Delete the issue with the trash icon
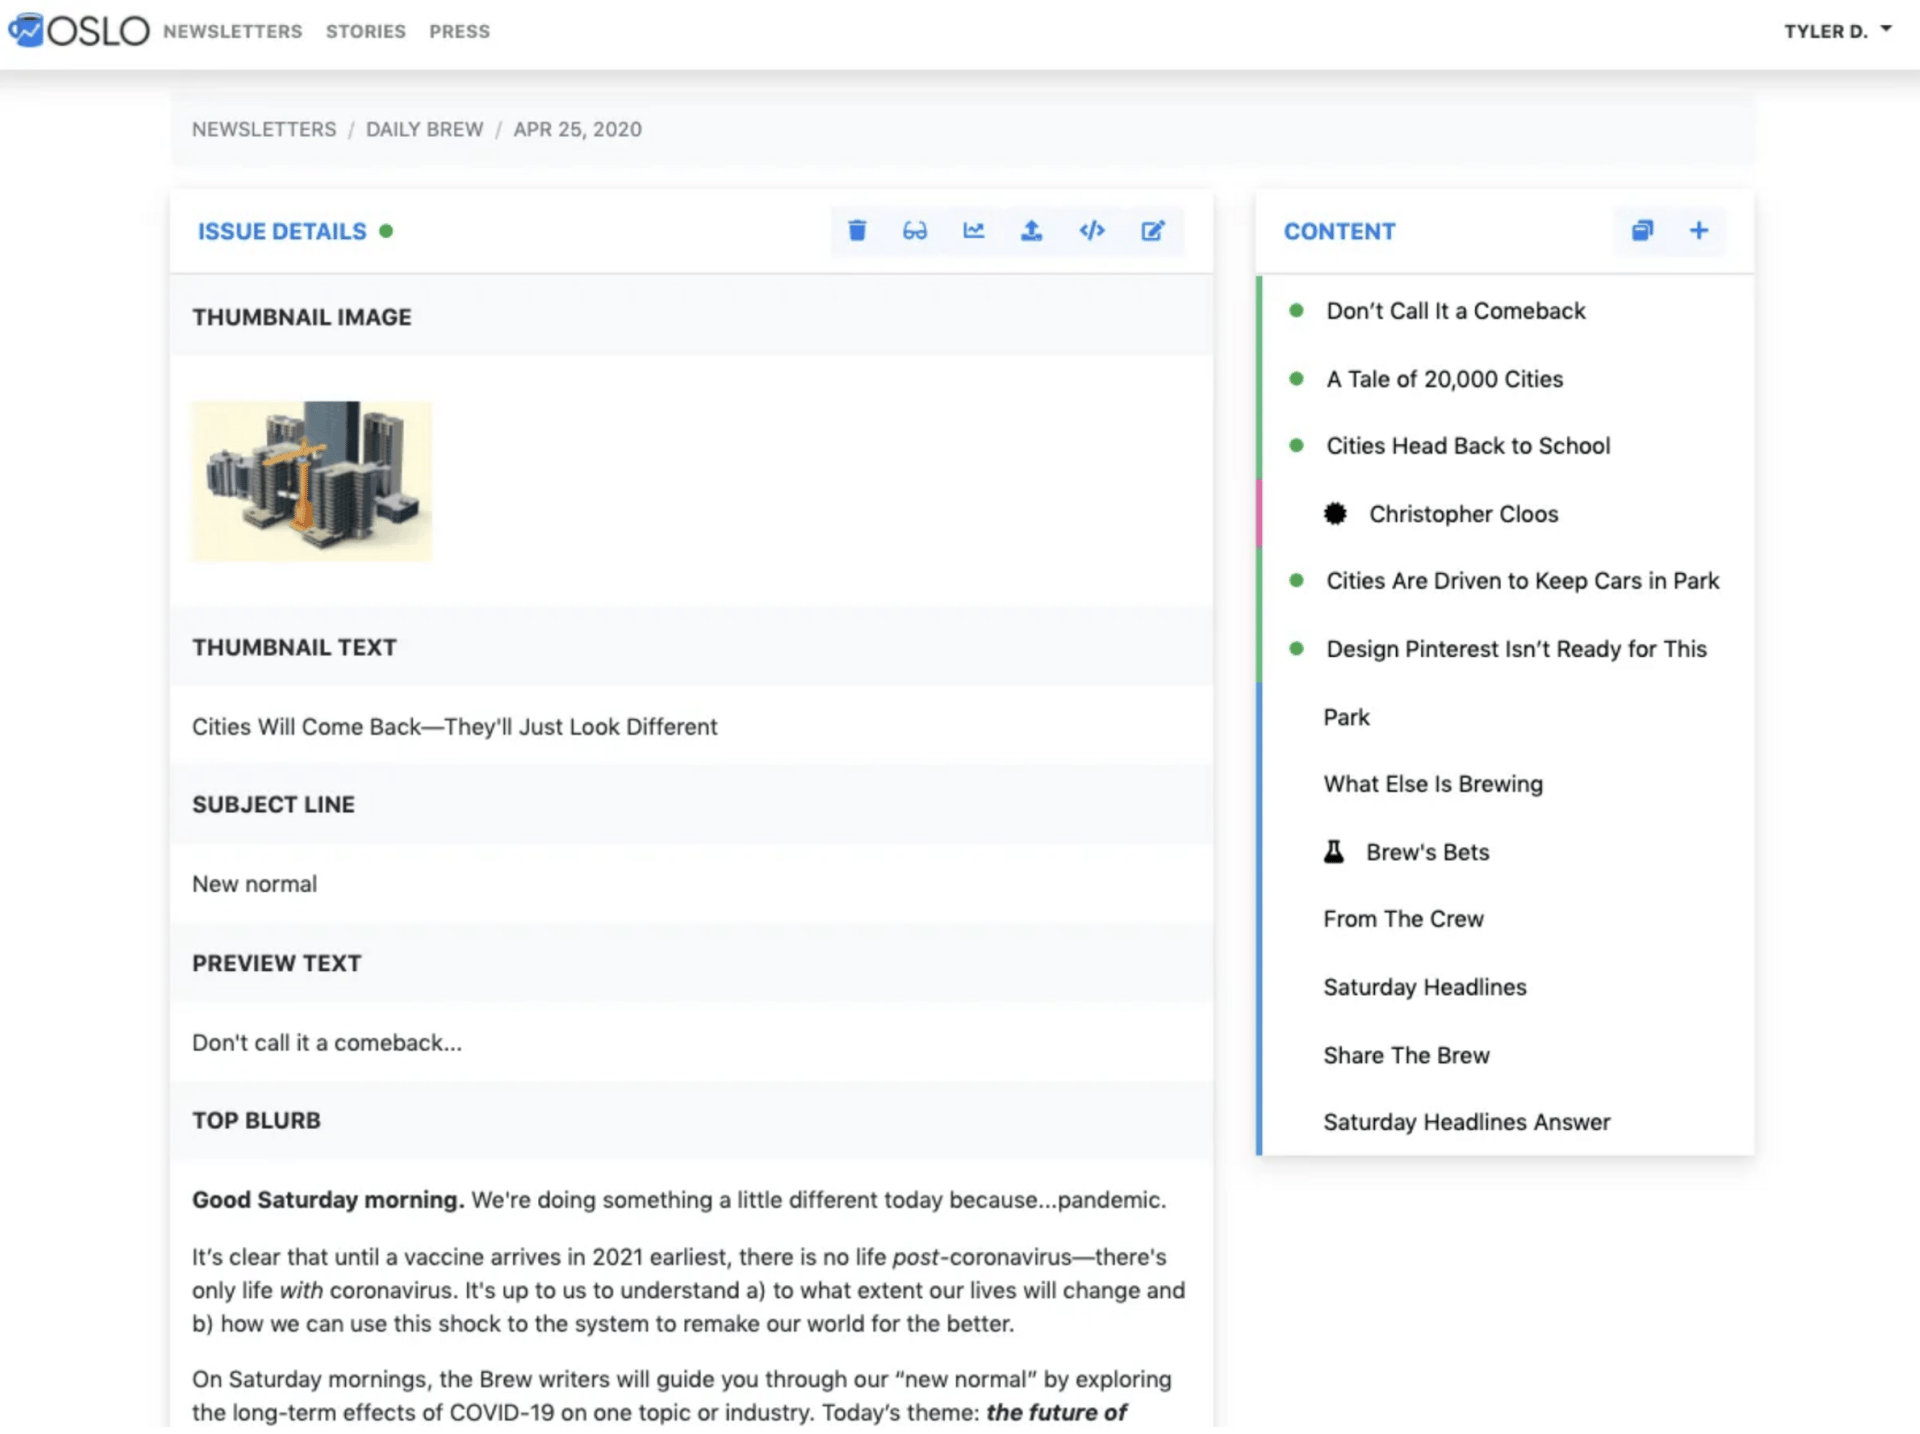The height and width of the screenshot is (1434, 1920). (x=857, y=231)
